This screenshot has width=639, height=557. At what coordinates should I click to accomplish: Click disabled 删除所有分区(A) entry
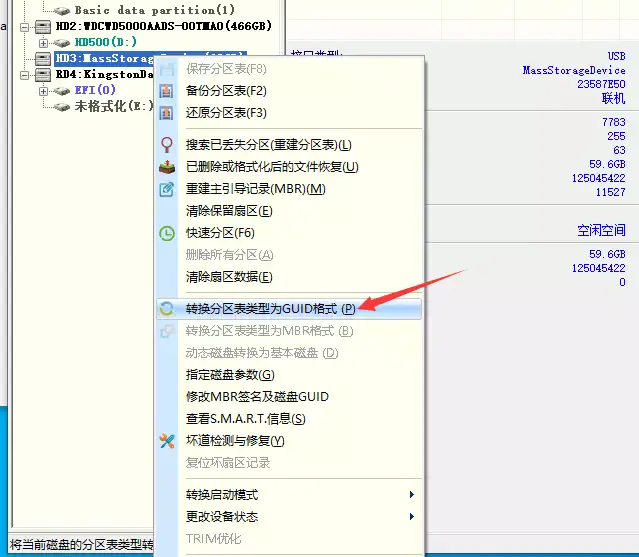tap(289, 255)
